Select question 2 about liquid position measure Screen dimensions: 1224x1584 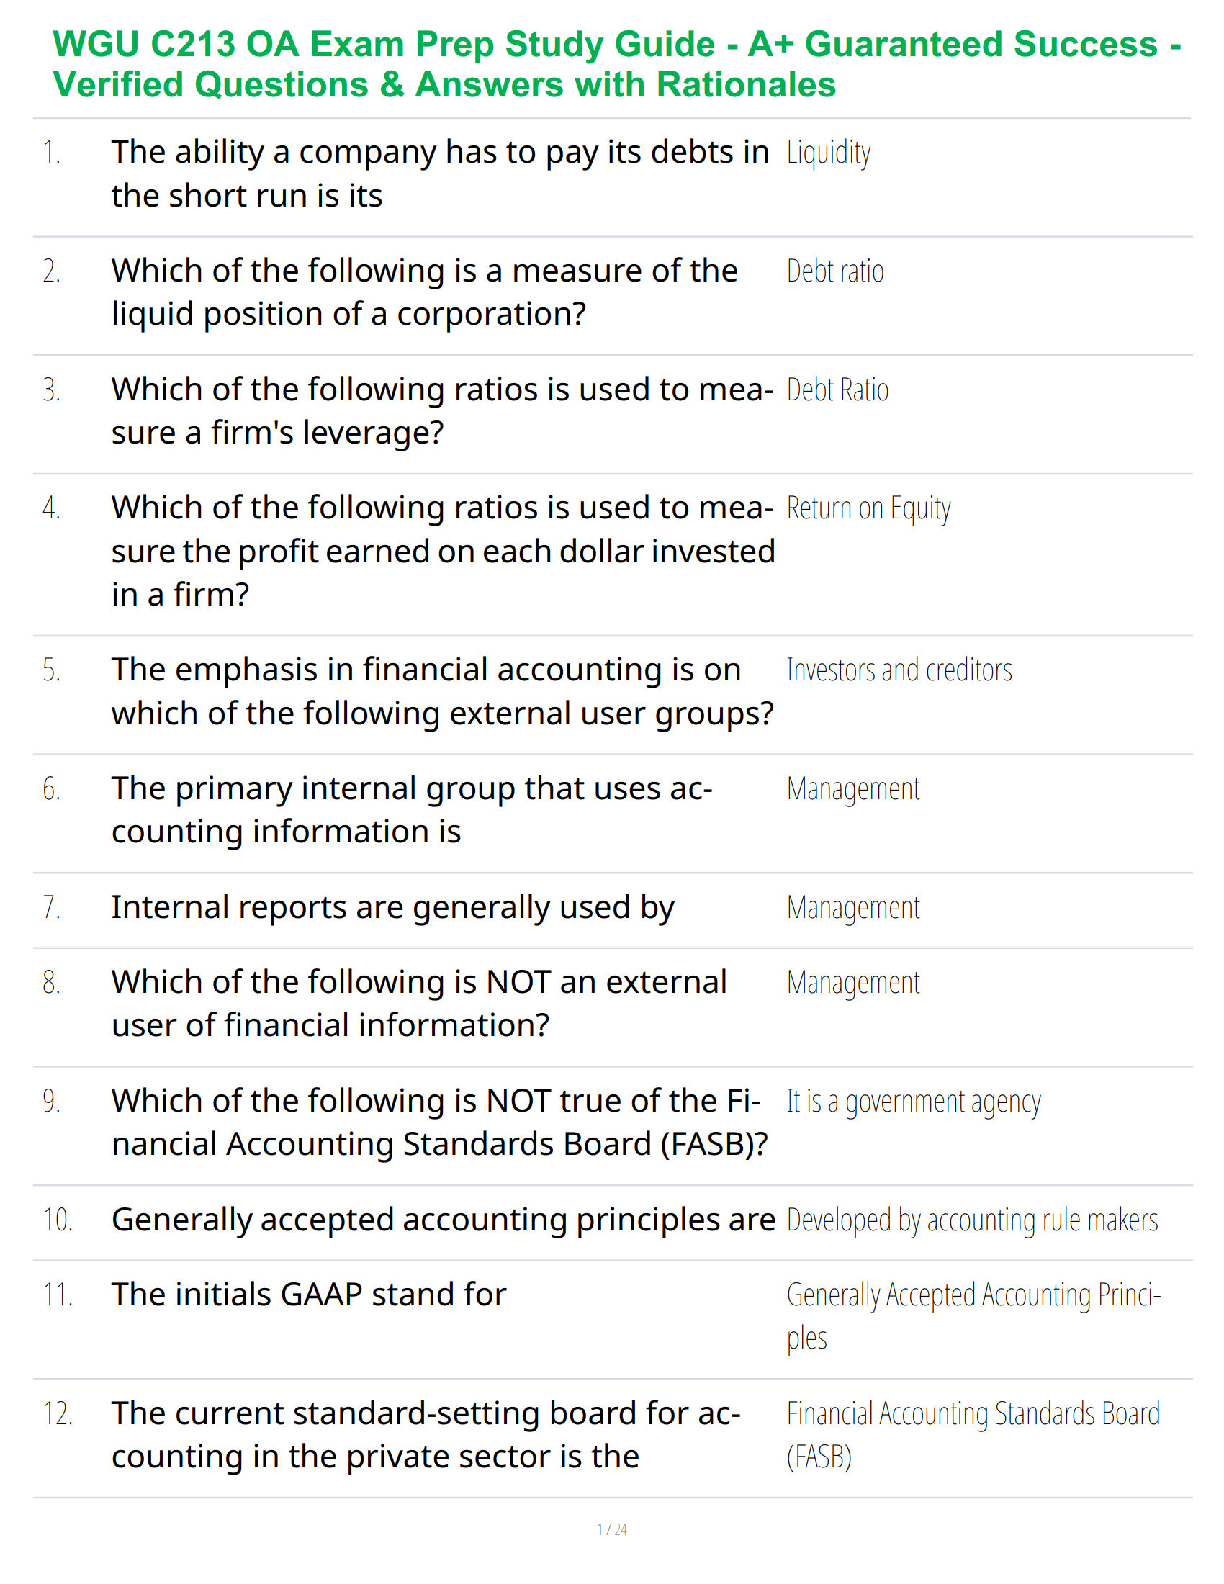click(x=425, y=292)
